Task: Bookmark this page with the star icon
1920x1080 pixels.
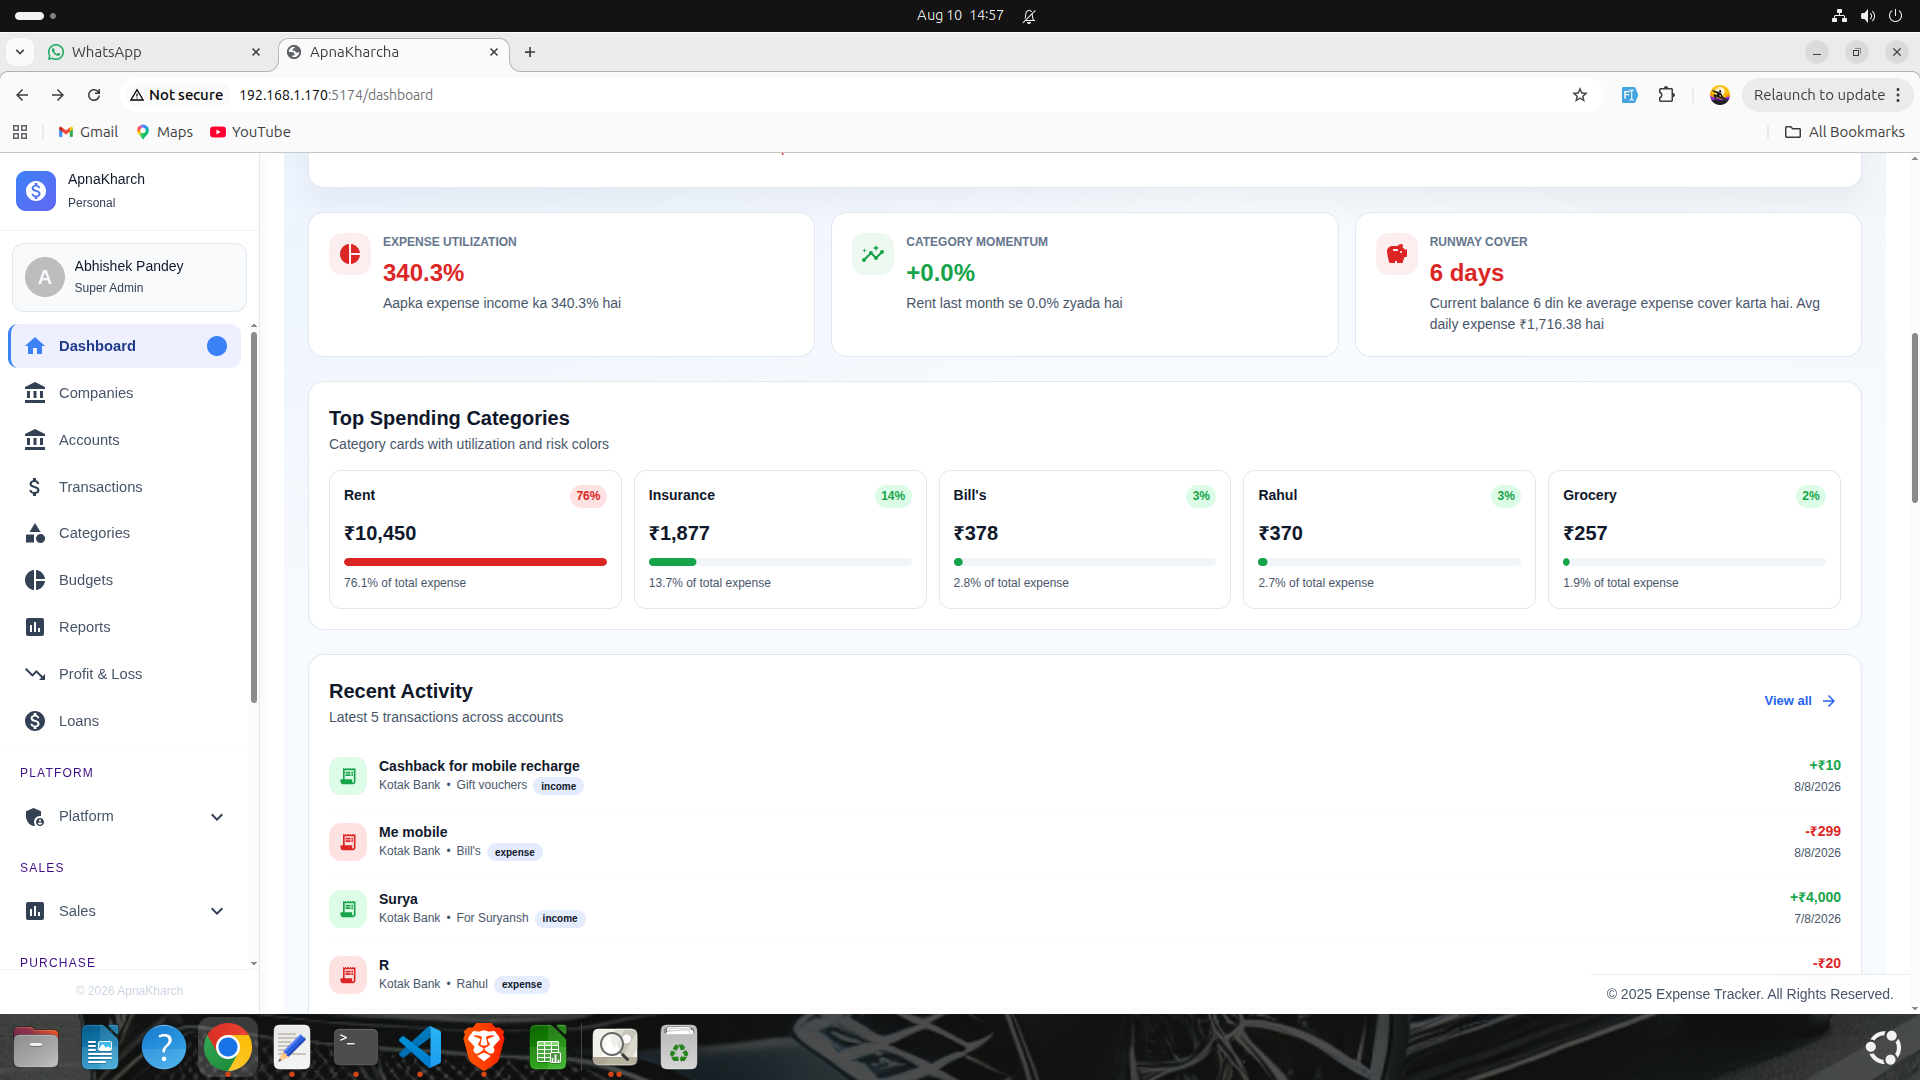Action: (x=1580, y=95)
